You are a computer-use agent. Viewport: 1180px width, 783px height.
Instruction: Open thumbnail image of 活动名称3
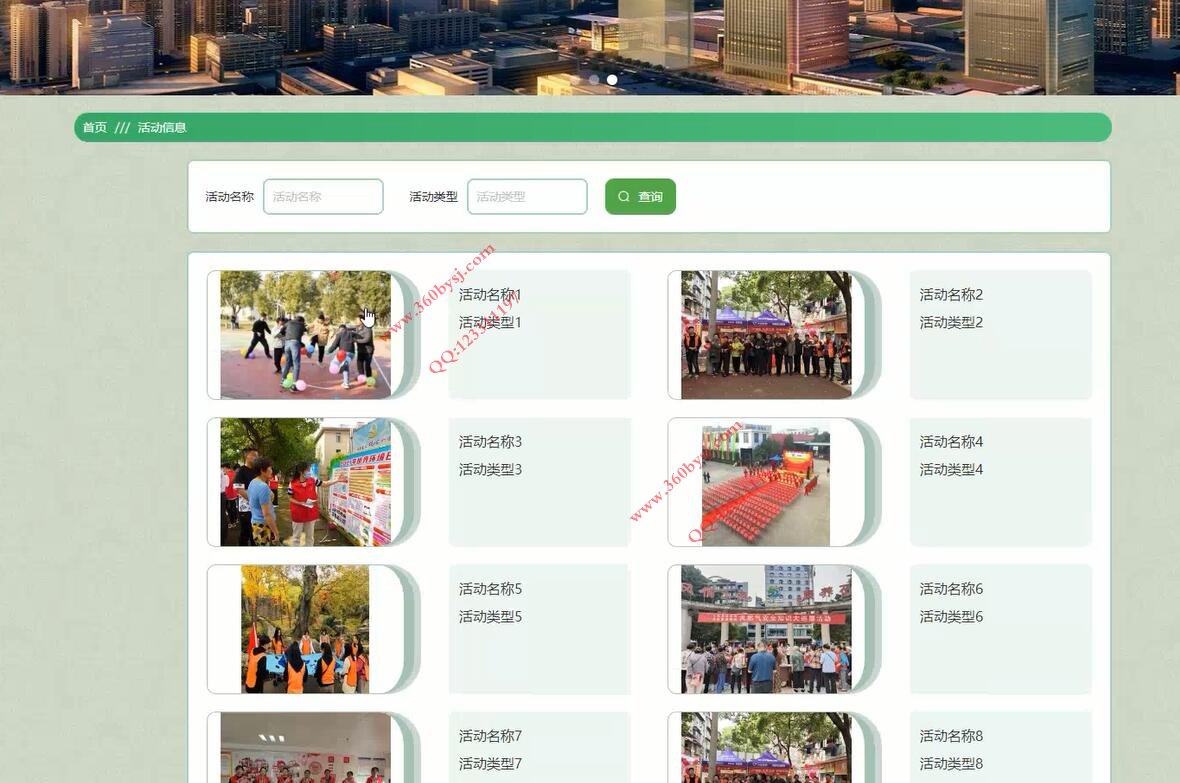(306, 482)
